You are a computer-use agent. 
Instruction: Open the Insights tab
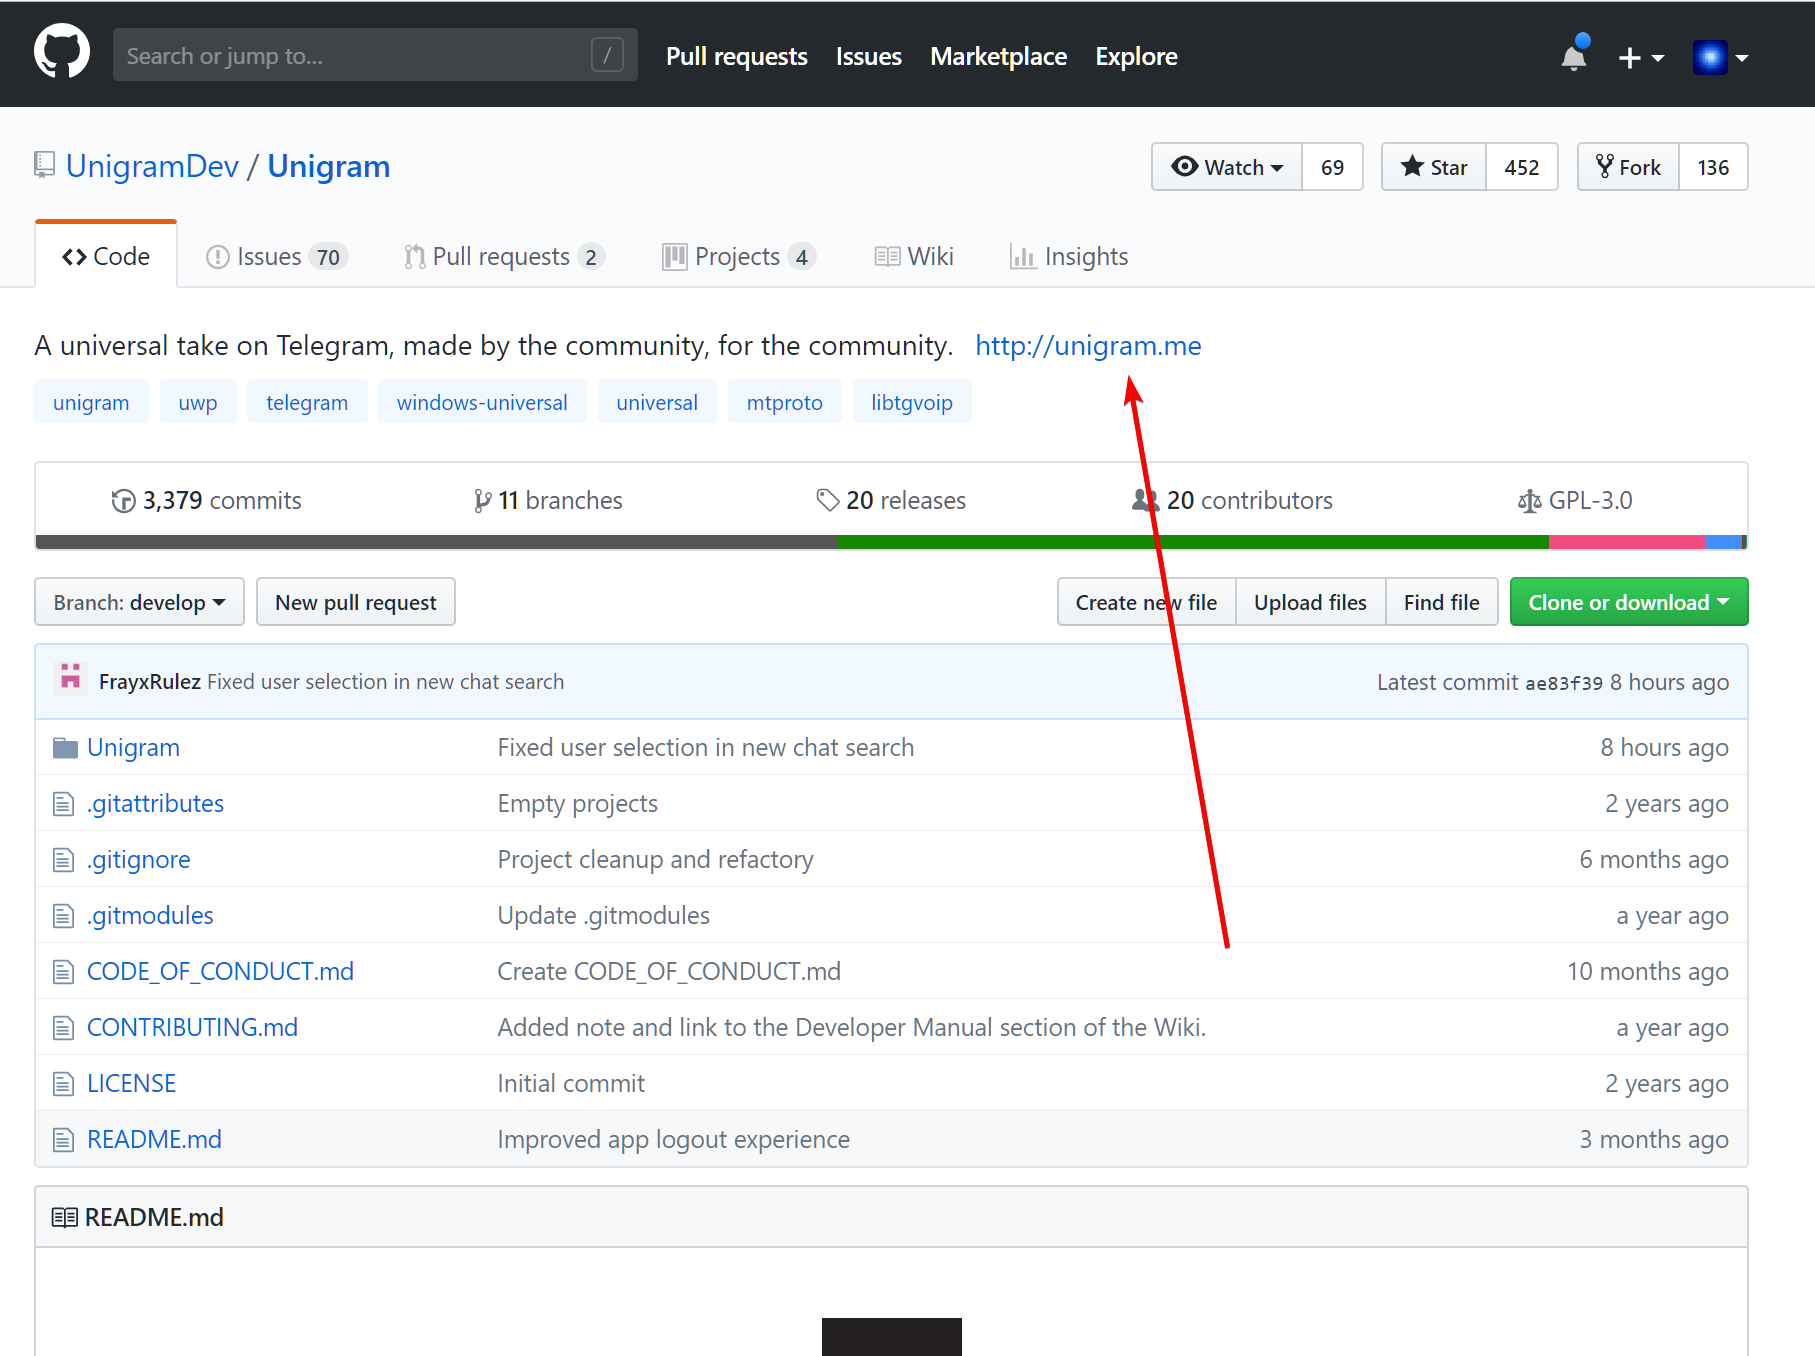(x=1069, y=257)
